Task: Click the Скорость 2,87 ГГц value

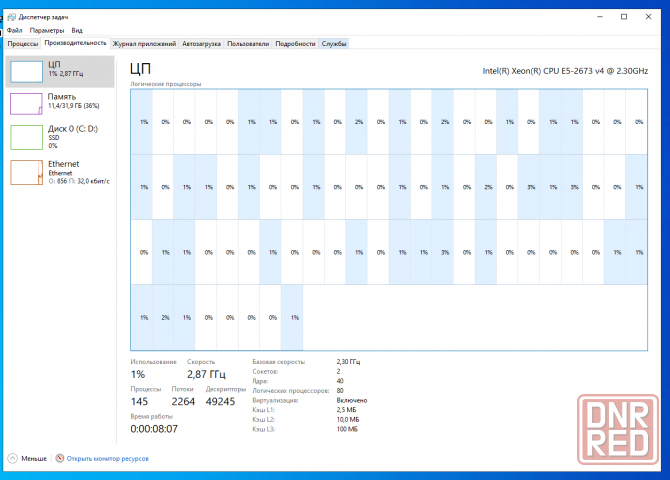Action: tap(206, 374)
